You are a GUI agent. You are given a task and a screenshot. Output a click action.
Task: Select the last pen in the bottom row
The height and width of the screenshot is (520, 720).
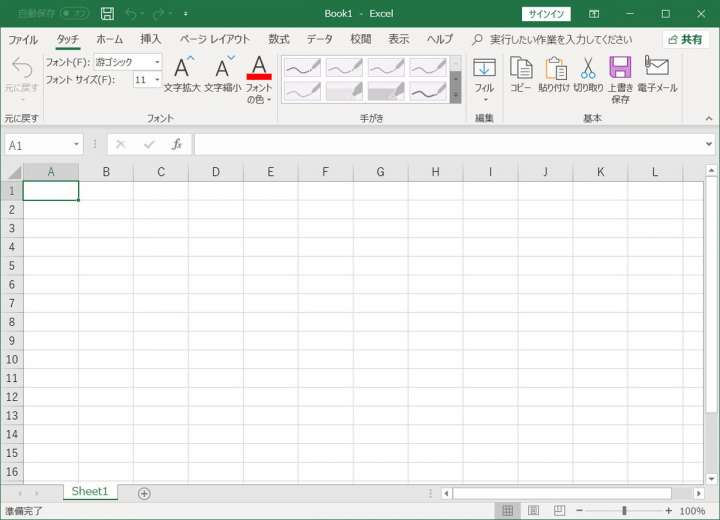[428, 91]
